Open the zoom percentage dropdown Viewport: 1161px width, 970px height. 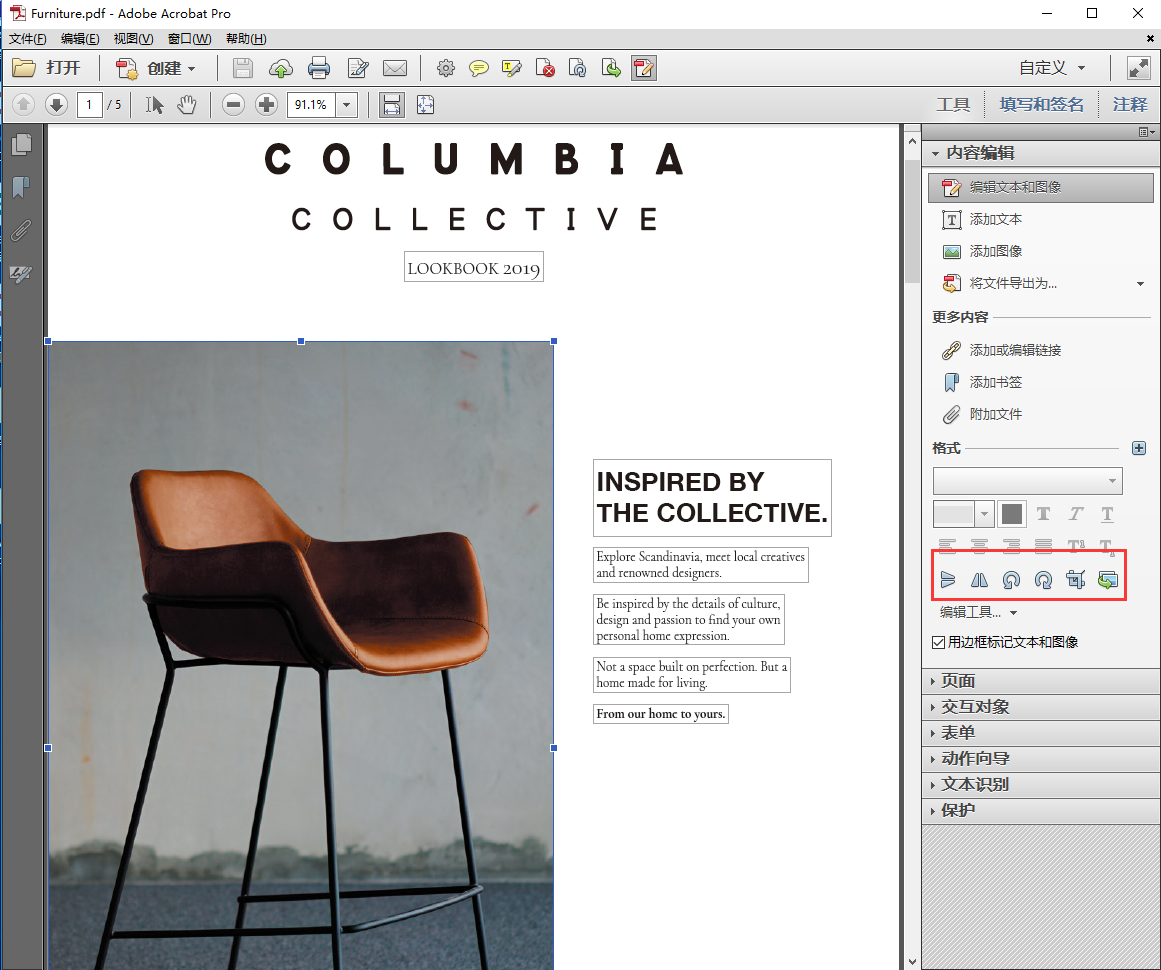coord(347,105)
